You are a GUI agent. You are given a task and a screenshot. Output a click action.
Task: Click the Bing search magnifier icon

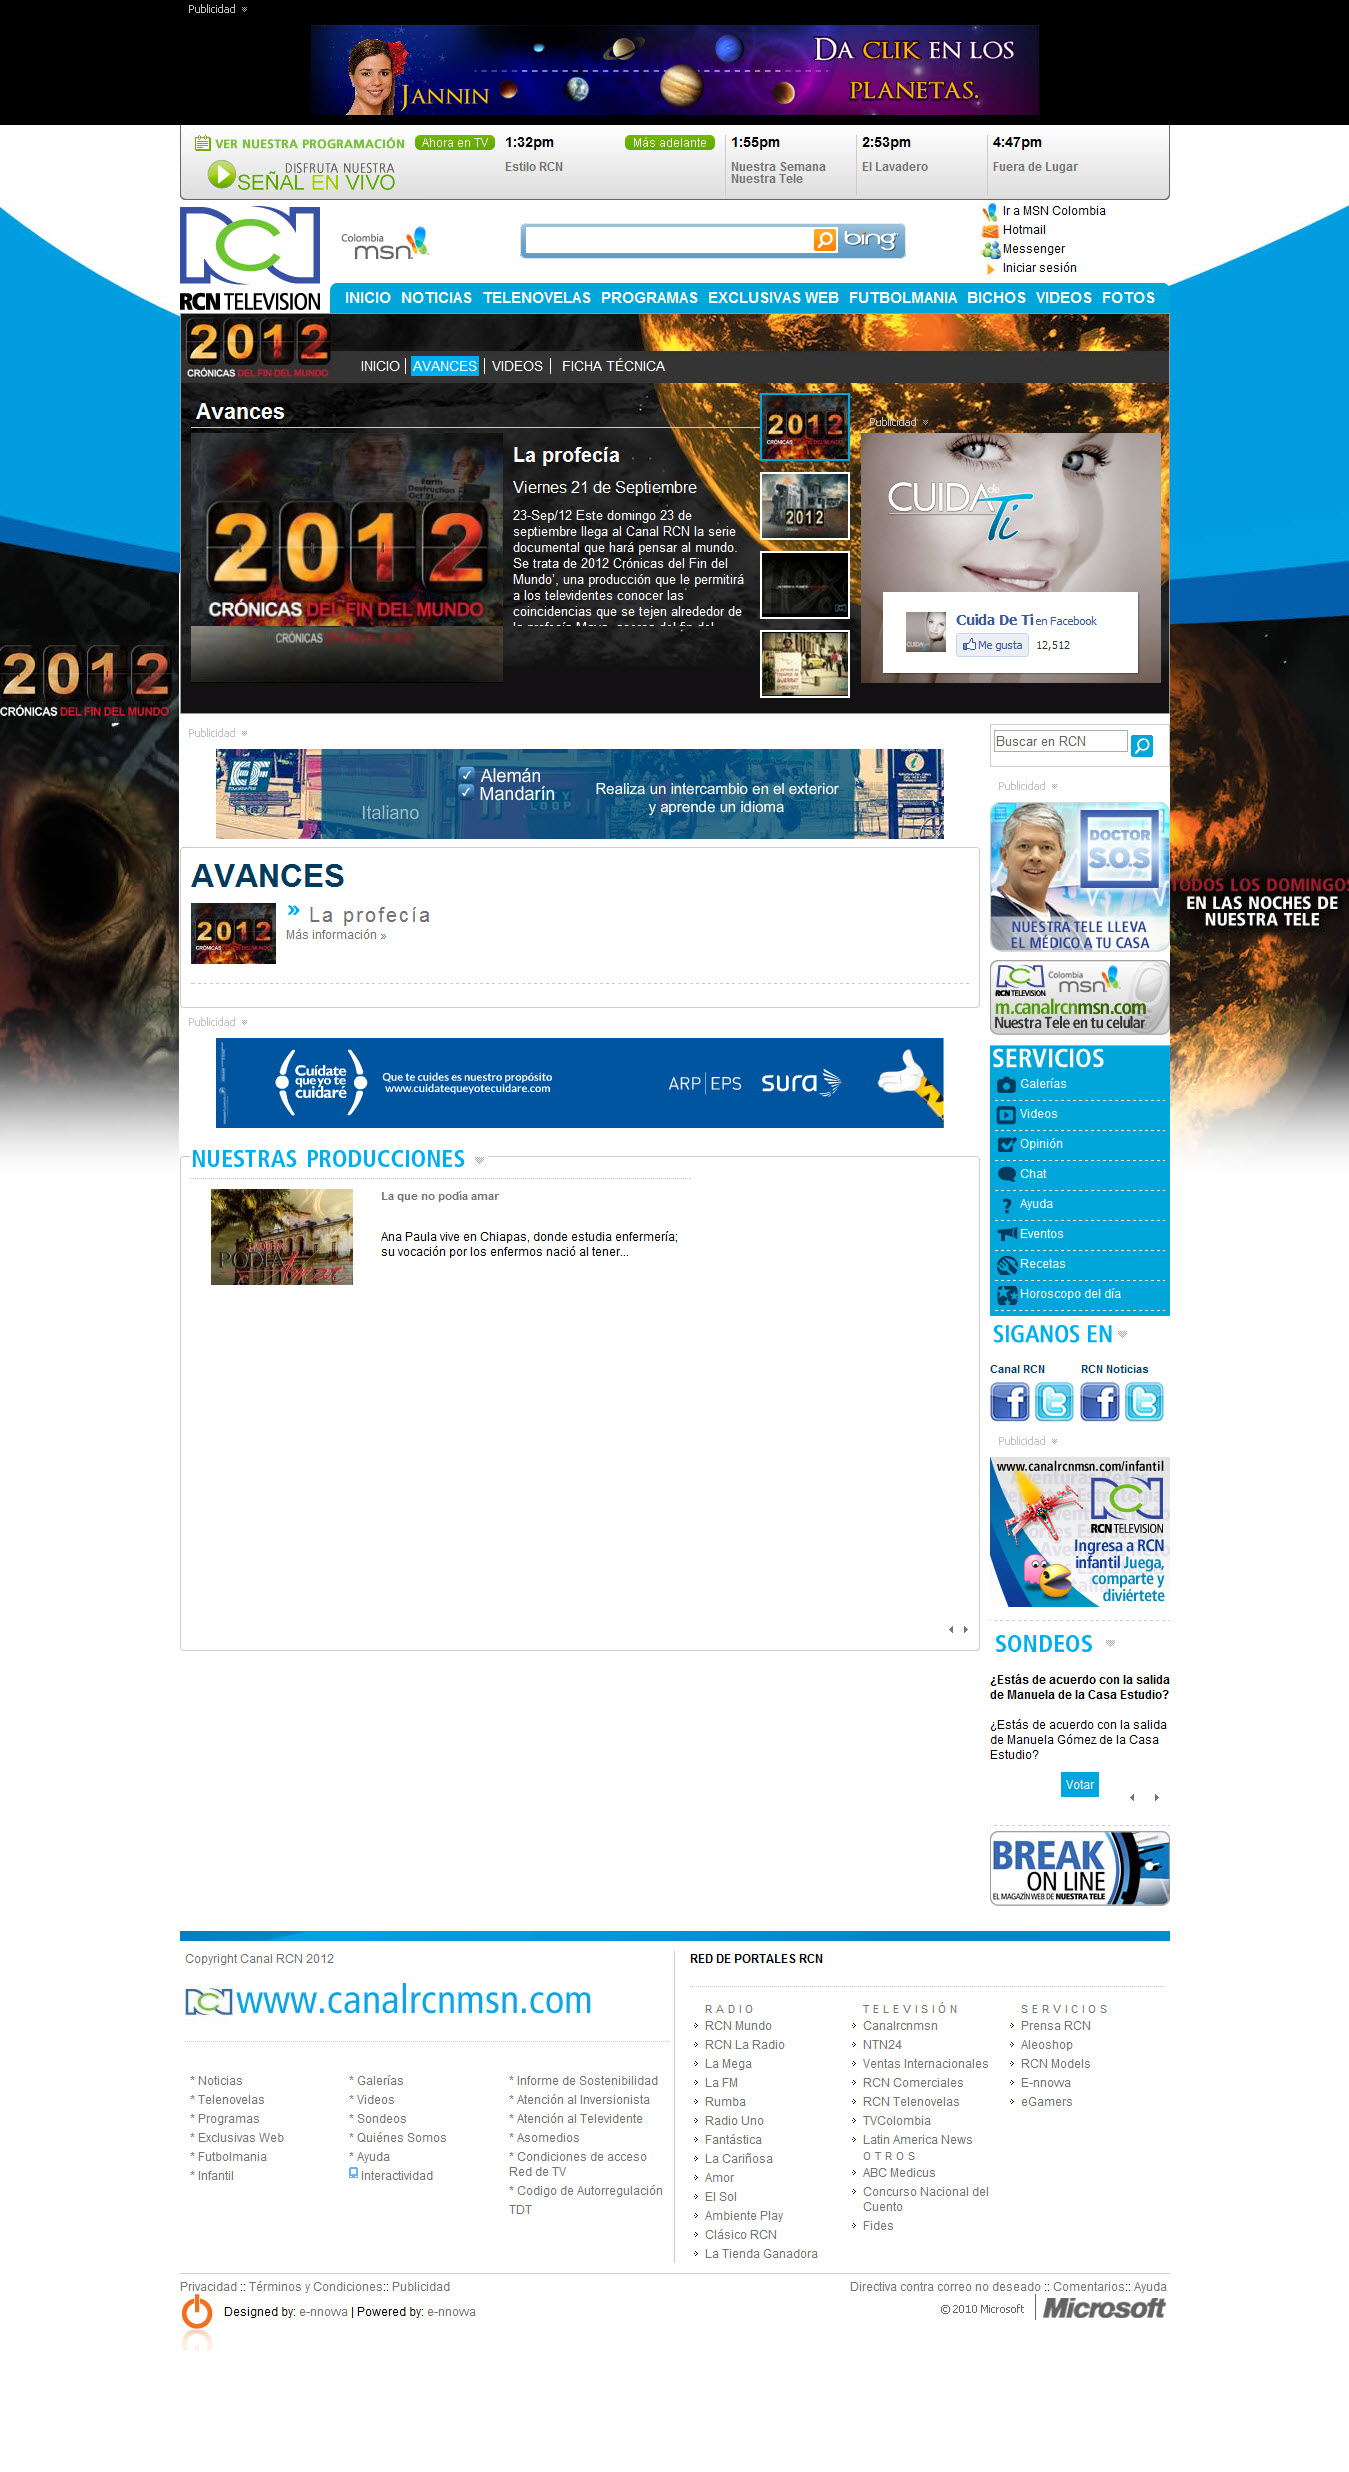[x=825, y=240]
